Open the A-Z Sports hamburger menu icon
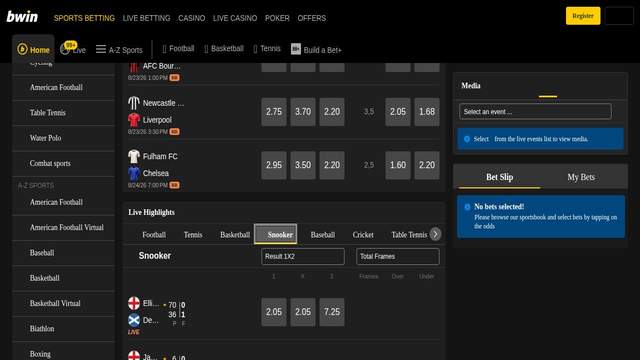This screenshot has width=640, height=360. [101, 49]
